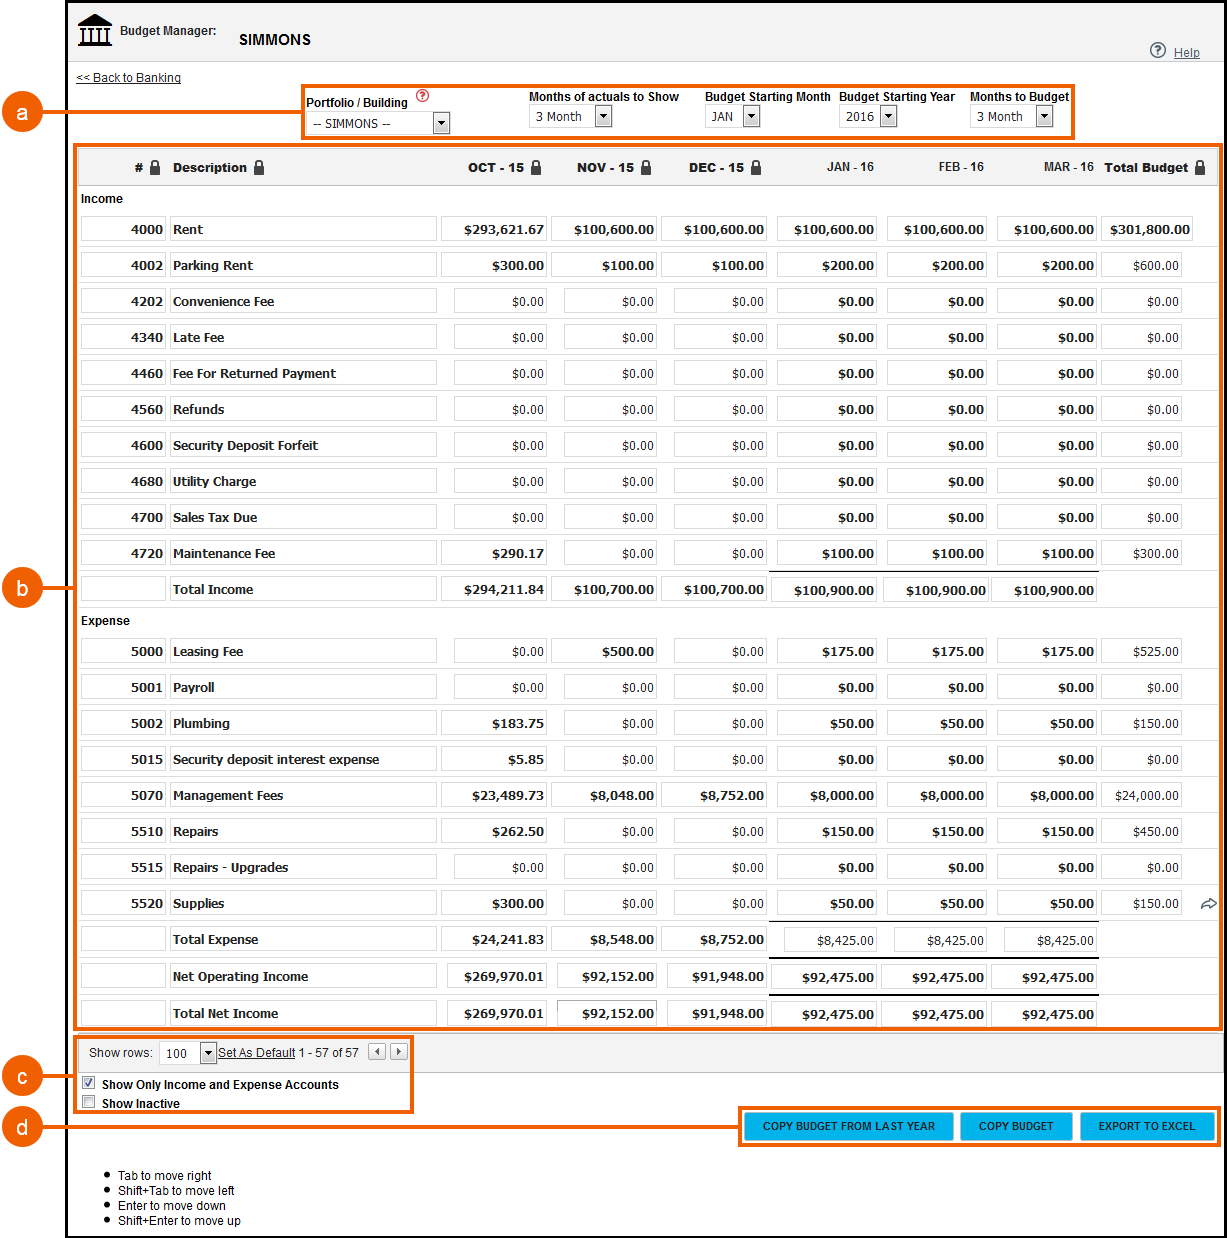Toggle the DEC - 15 column lock icon
1227x1238 pixels.
(x=756, y=168)
